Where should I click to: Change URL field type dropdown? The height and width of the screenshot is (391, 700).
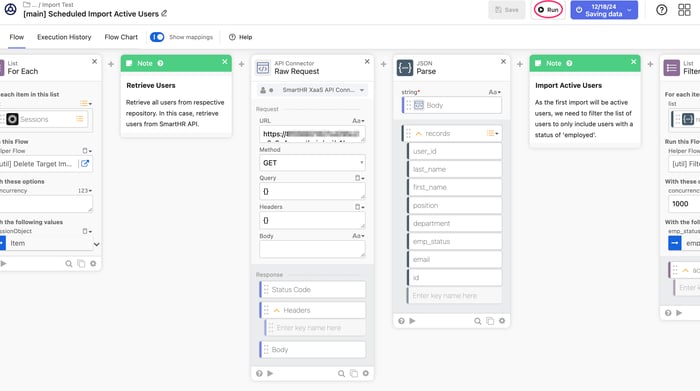(x=358, y=121)
